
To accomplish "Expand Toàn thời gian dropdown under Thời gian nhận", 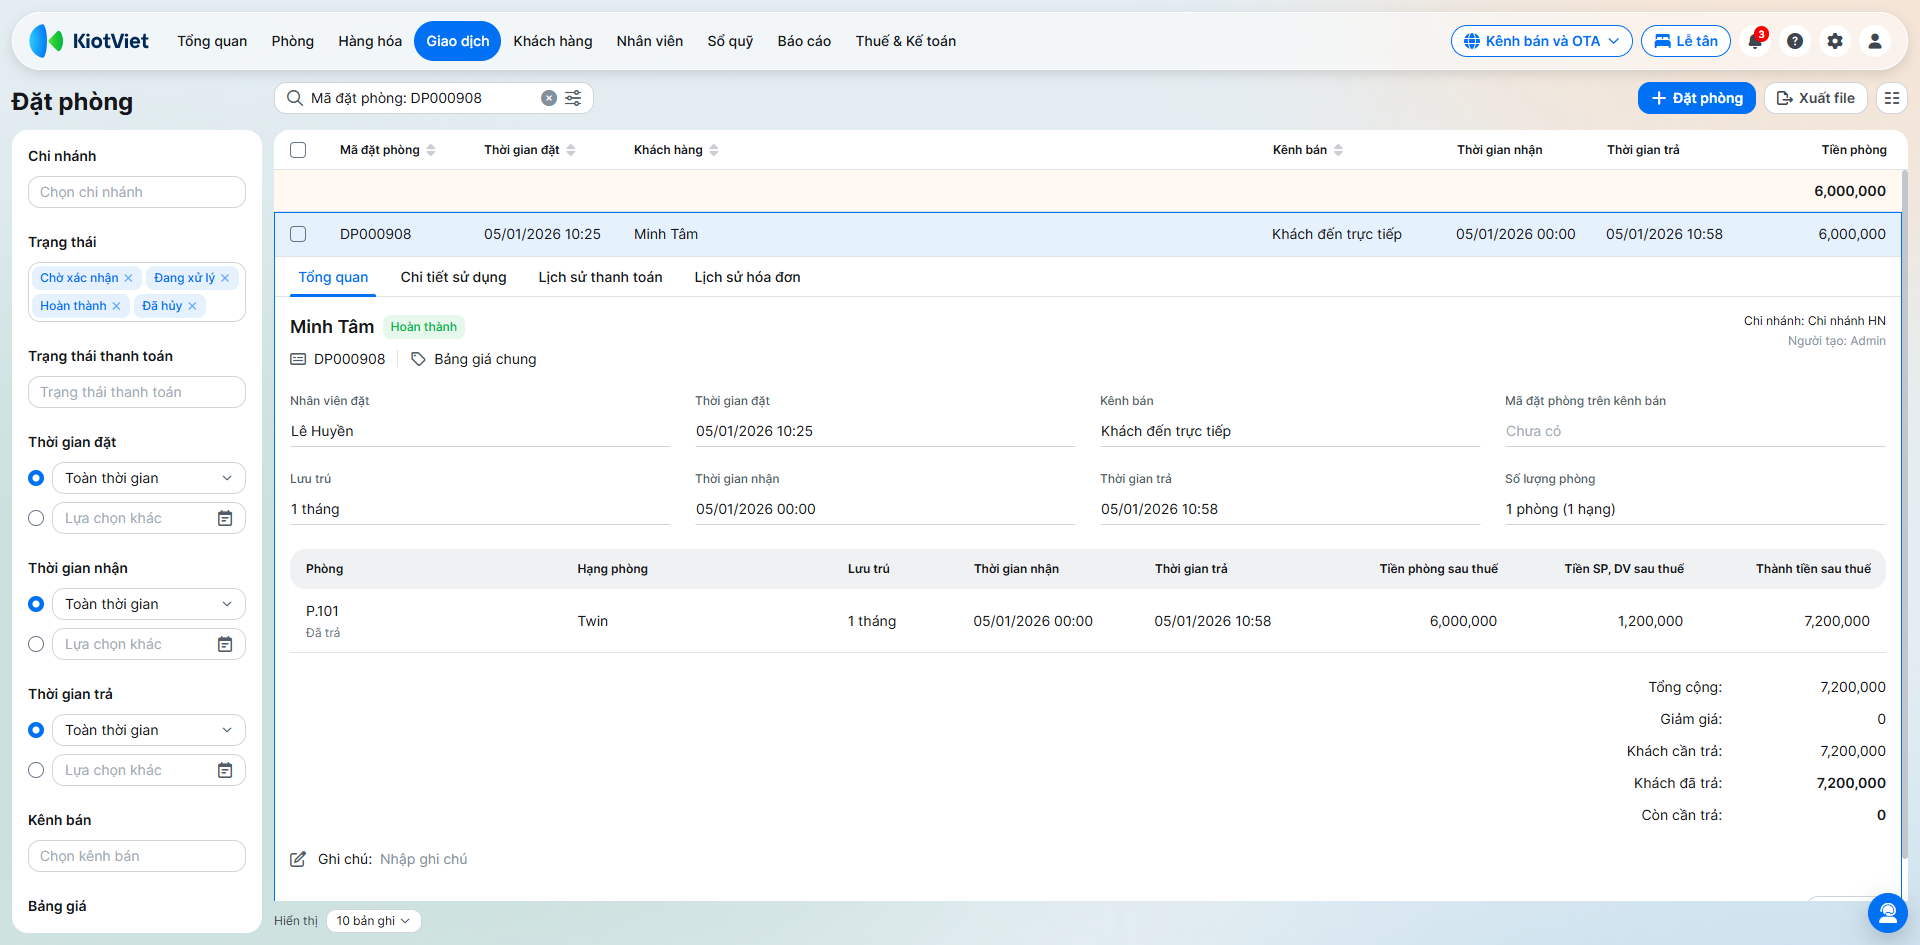I will click(x=149, y=604).
